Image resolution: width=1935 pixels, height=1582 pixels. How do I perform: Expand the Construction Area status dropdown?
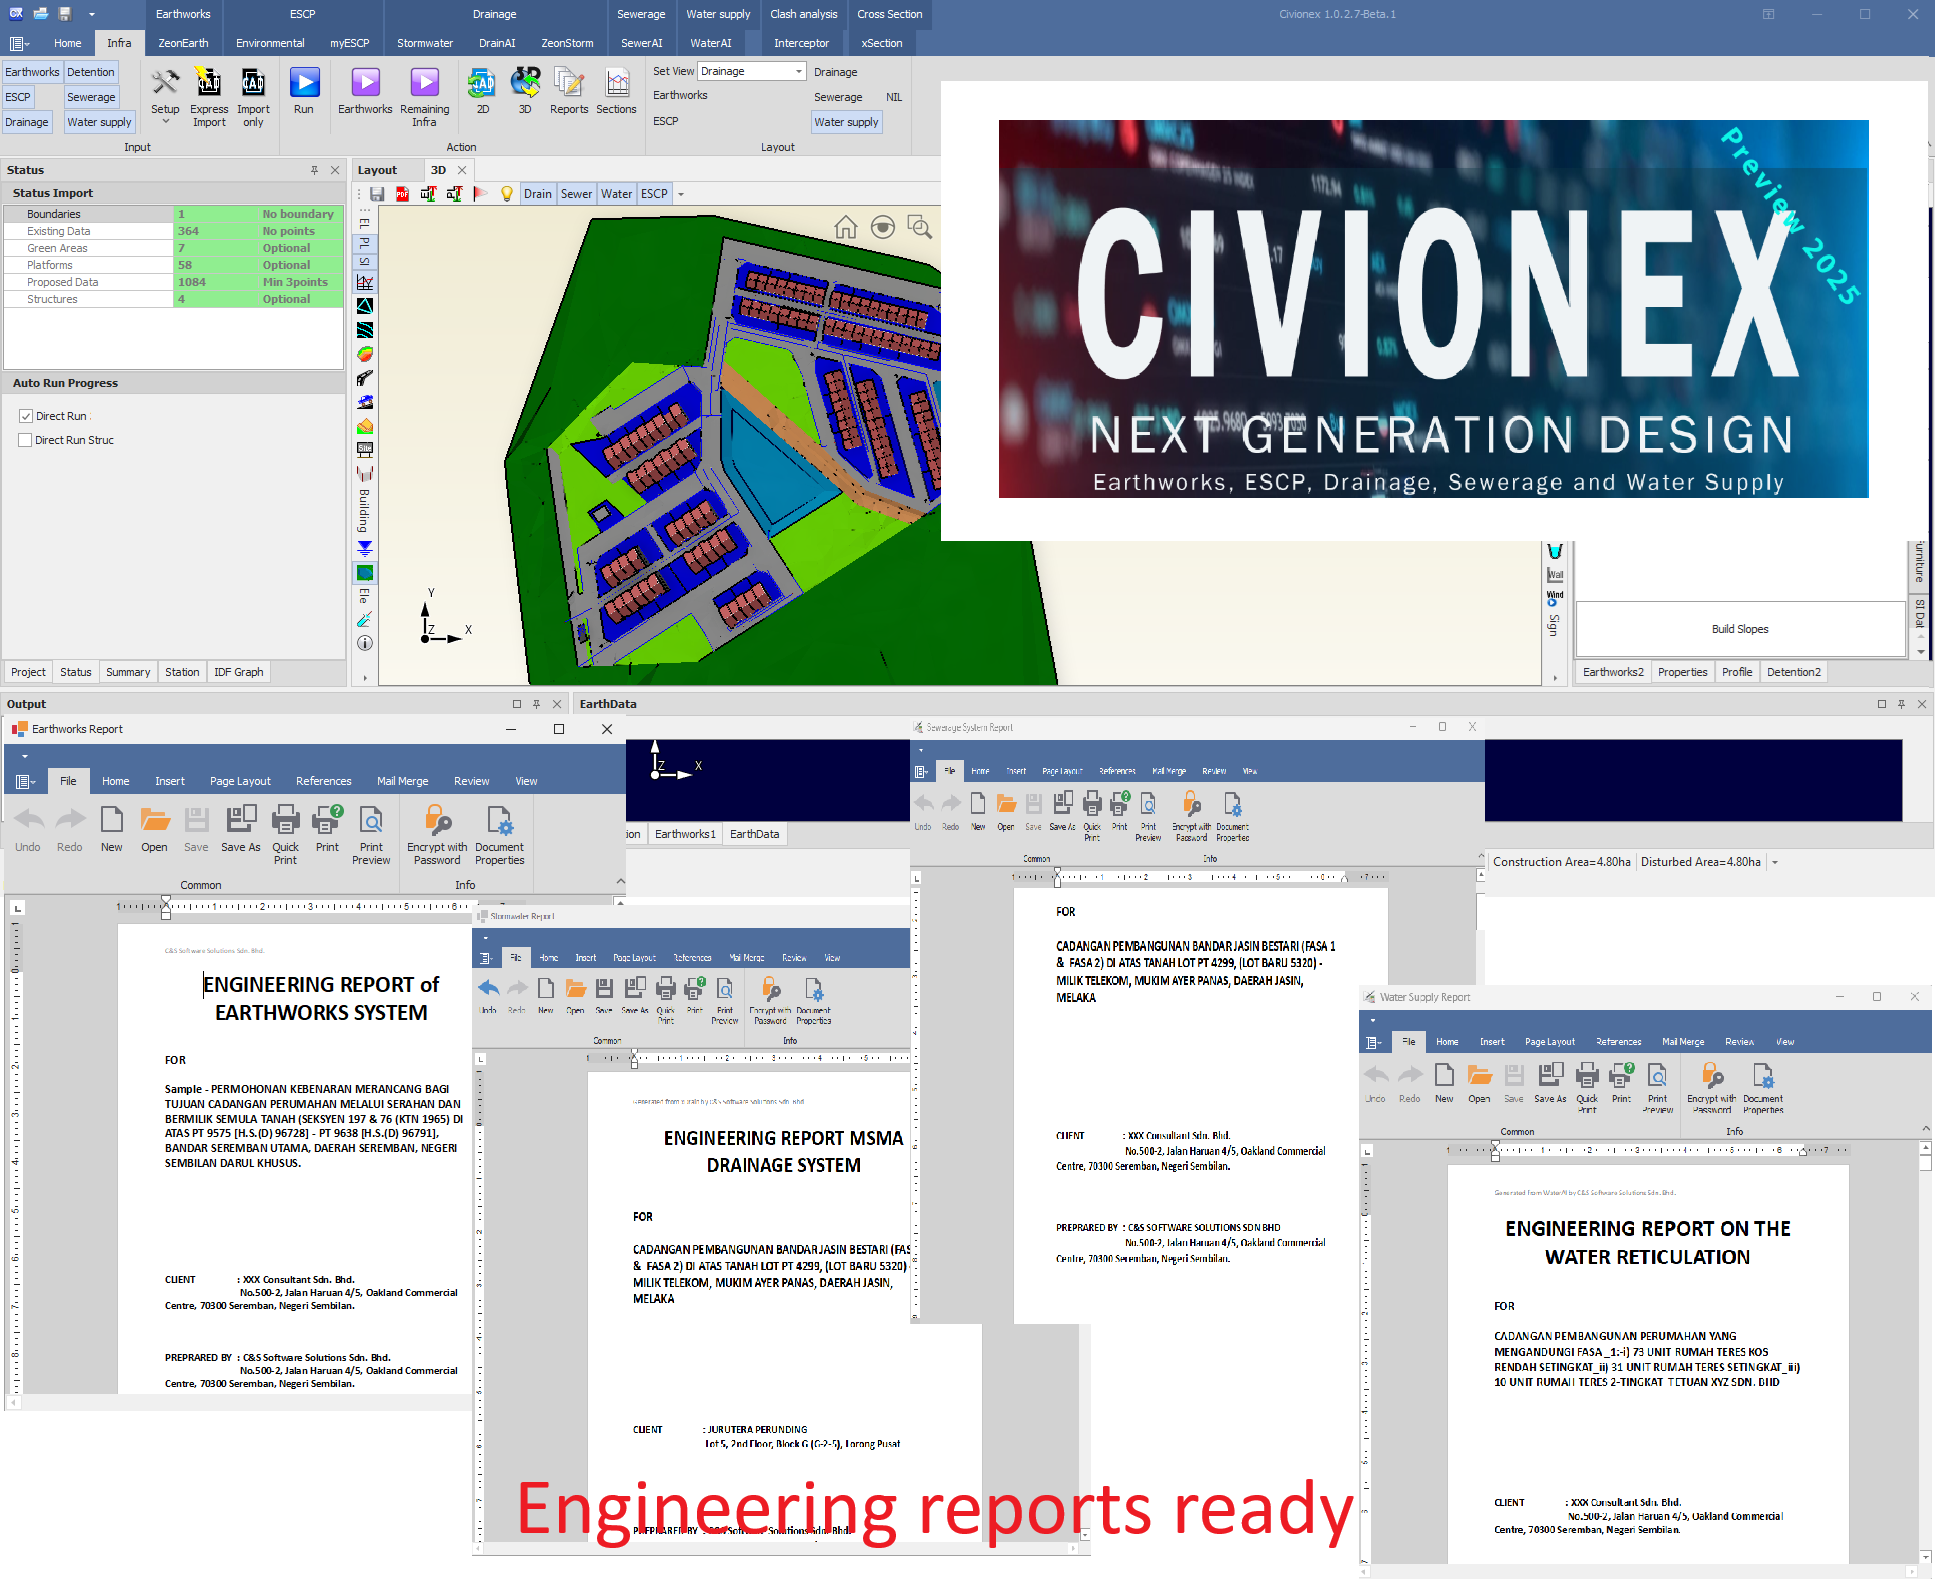pos(1775,862)
